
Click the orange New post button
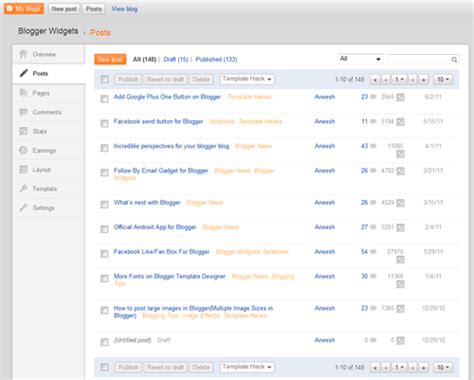pyautogui.click(x=110, y=59)
